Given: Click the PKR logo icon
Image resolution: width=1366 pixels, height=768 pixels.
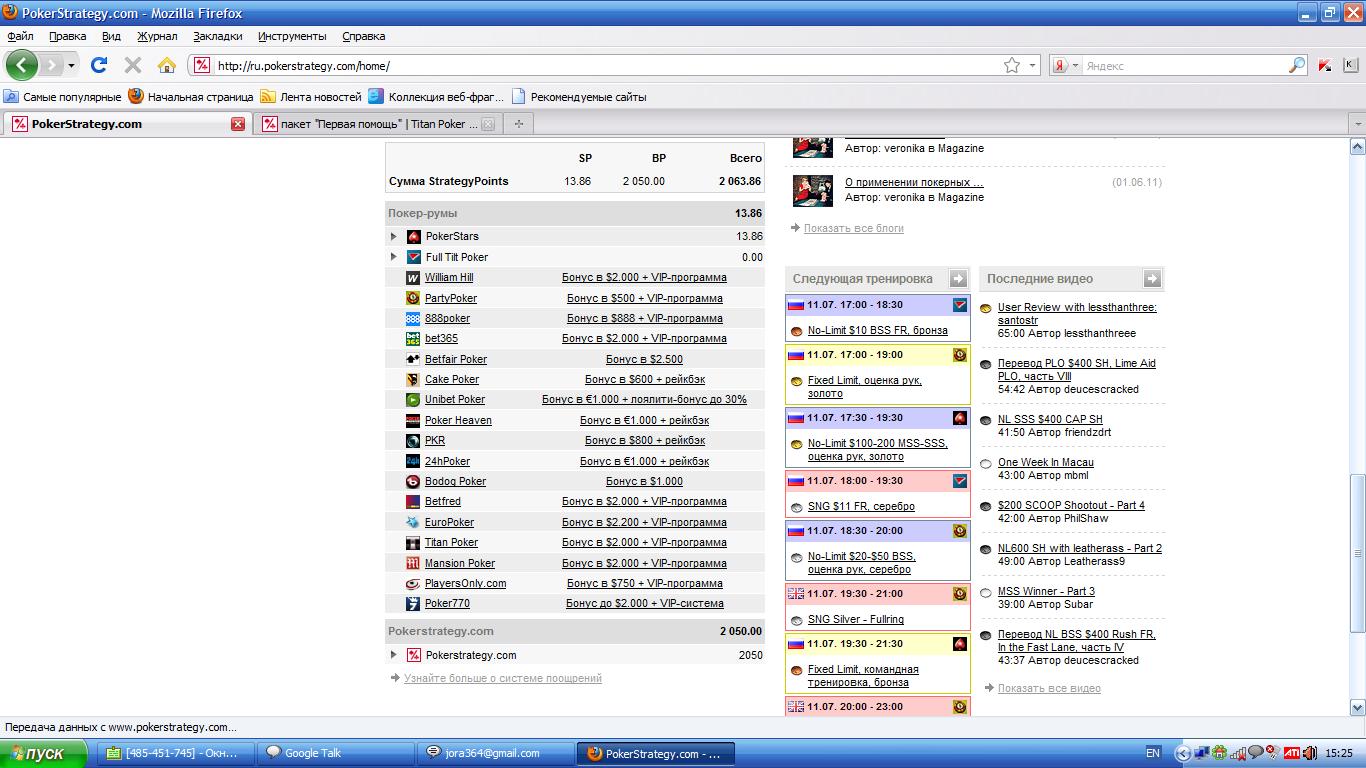Looking at the screenshot, I should coord(413,441).
